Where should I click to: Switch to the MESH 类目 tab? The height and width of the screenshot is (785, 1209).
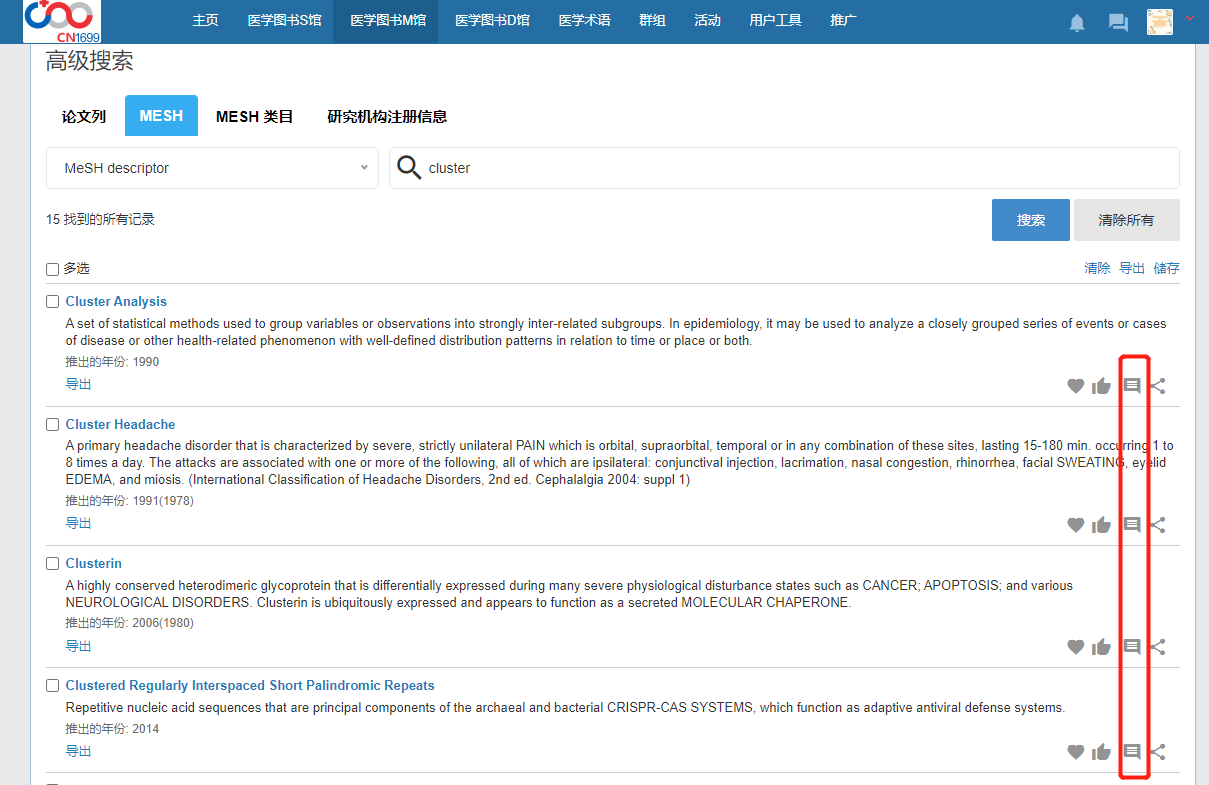click(x=254, y=116)
